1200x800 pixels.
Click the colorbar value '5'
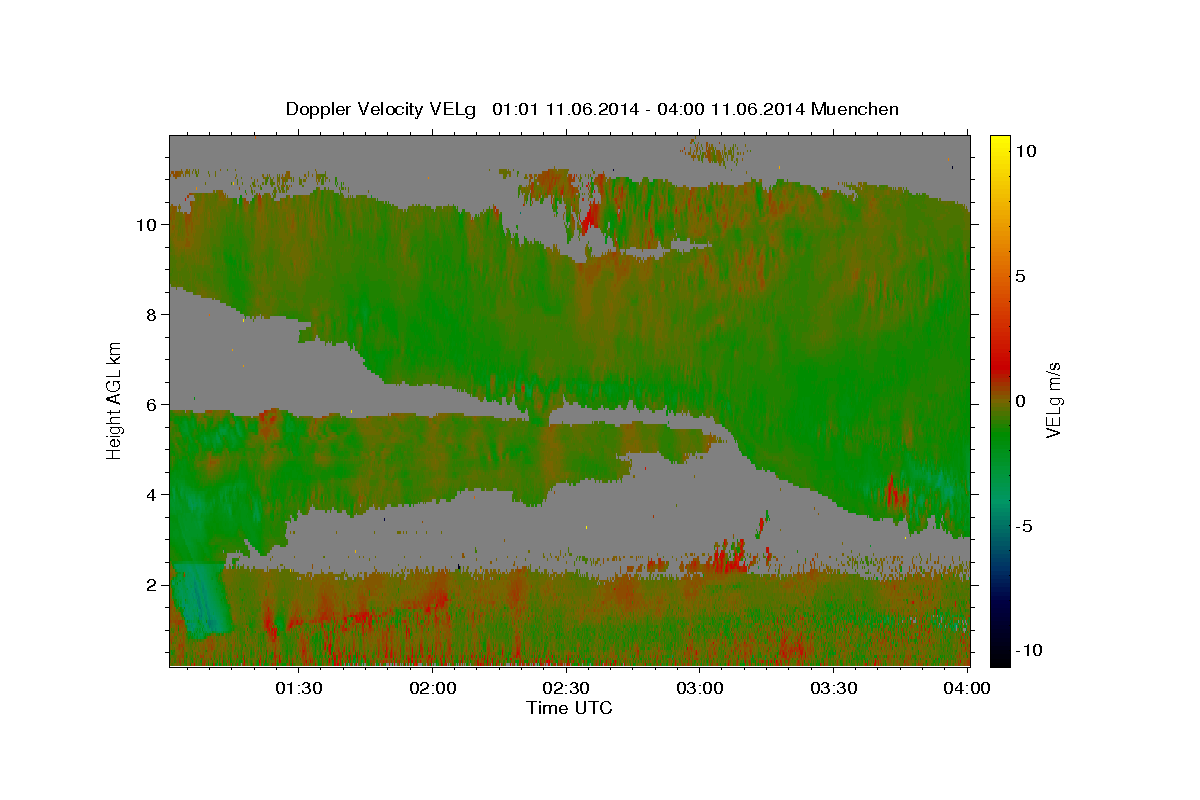click(1021, 276)
